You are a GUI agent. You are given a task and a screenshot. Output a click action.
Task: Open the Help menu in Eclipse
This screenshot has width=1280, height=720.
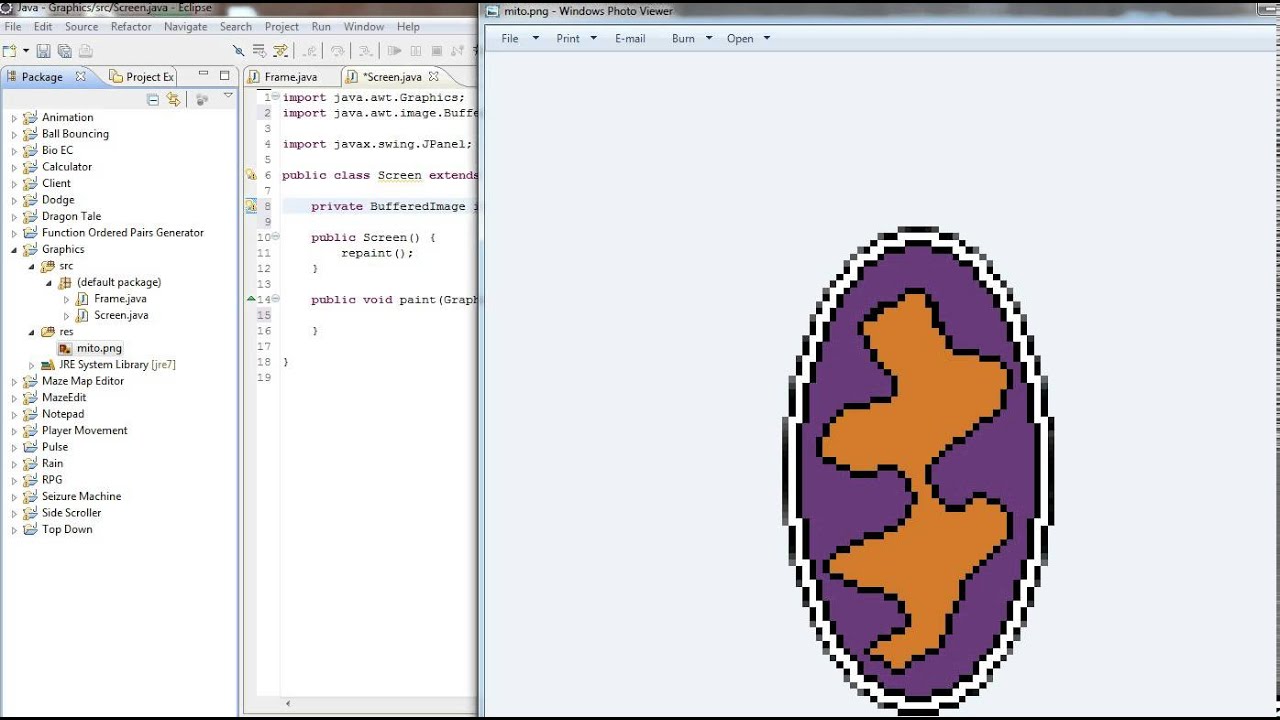[408, 27]
